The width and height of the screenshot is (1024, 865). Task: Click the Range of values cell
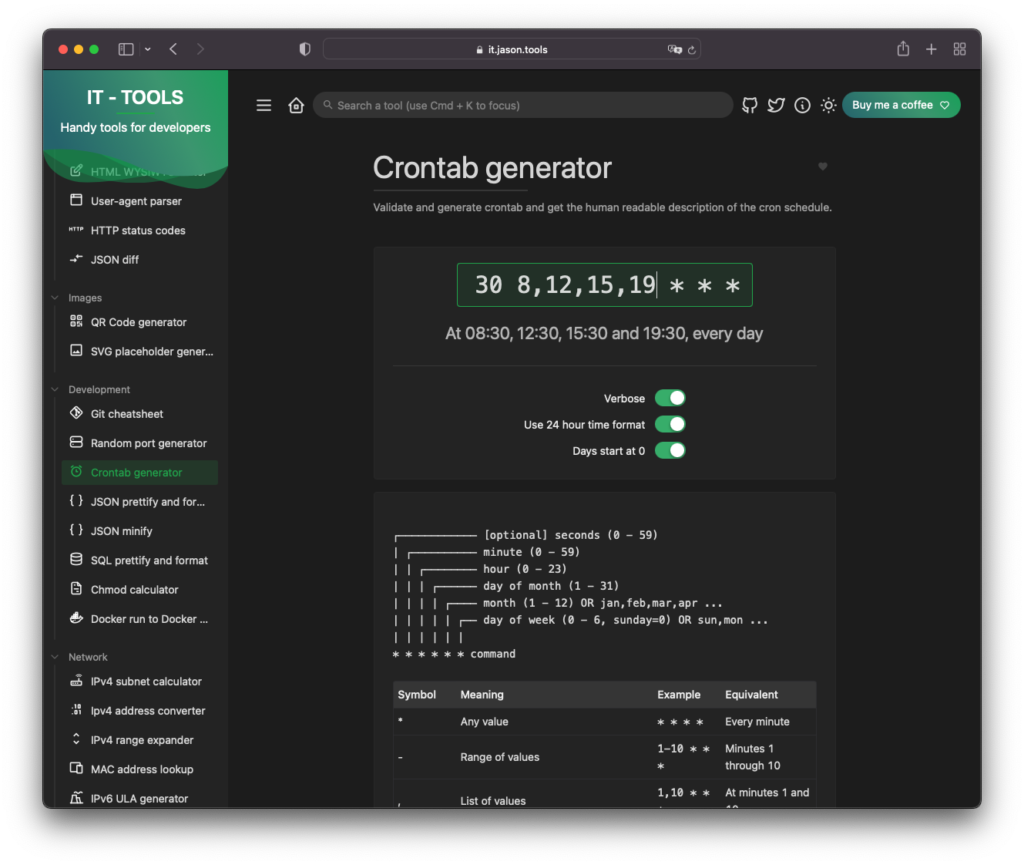tap(500, 757)
